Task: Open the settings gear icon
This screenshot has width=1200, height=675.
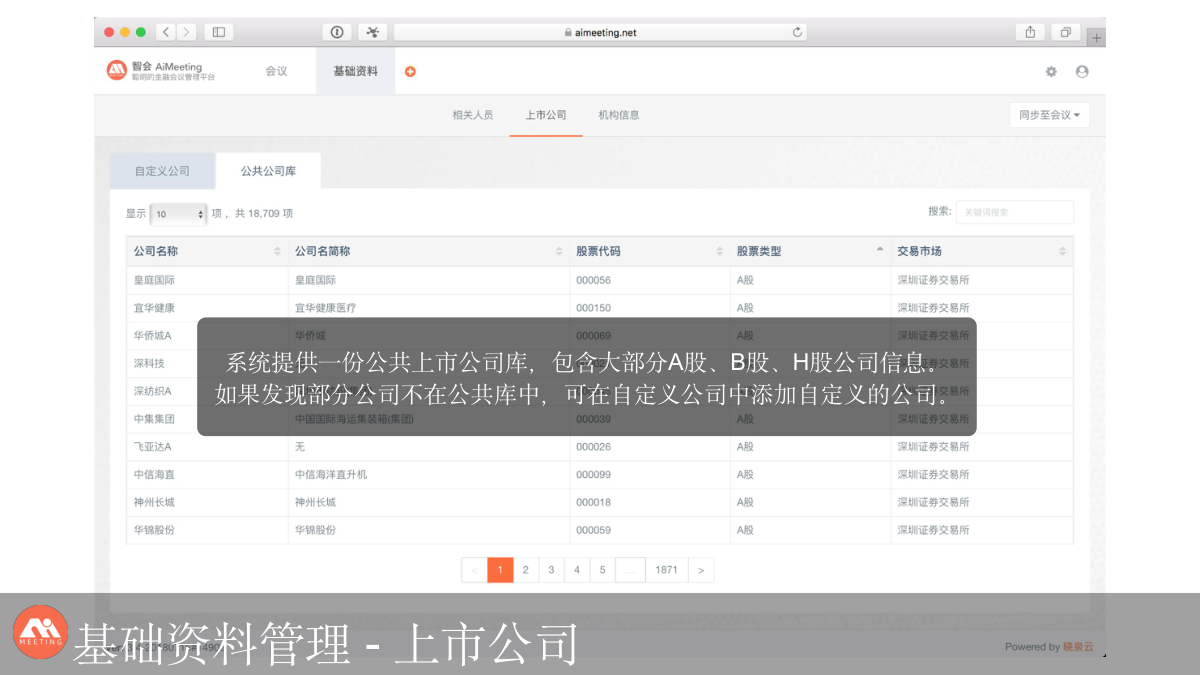Action: pos(1051,72)
